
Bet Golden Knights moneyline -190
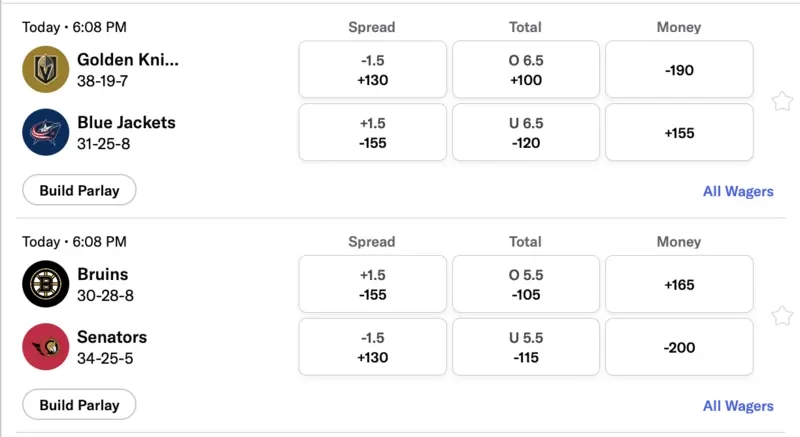point(679,70)
